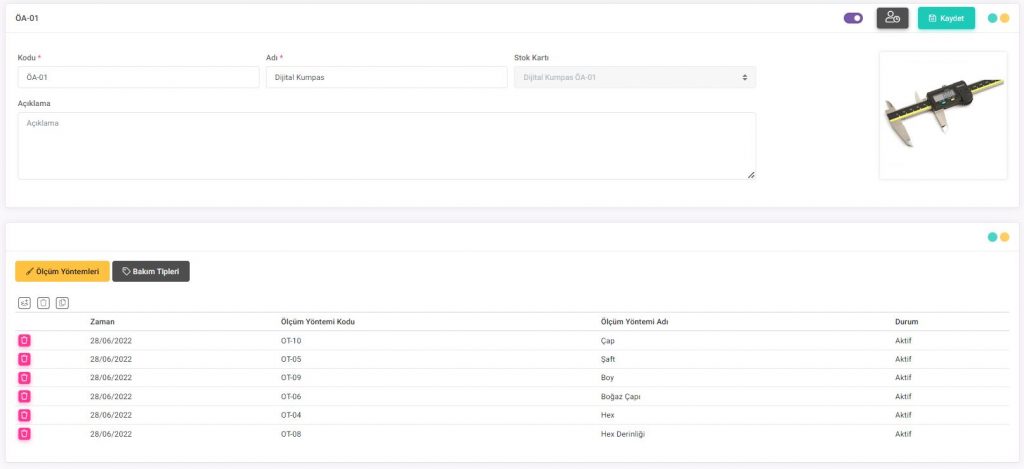
Task: Delete the OT-08 Hex Derinliği row
Action: tap(24, 433)
